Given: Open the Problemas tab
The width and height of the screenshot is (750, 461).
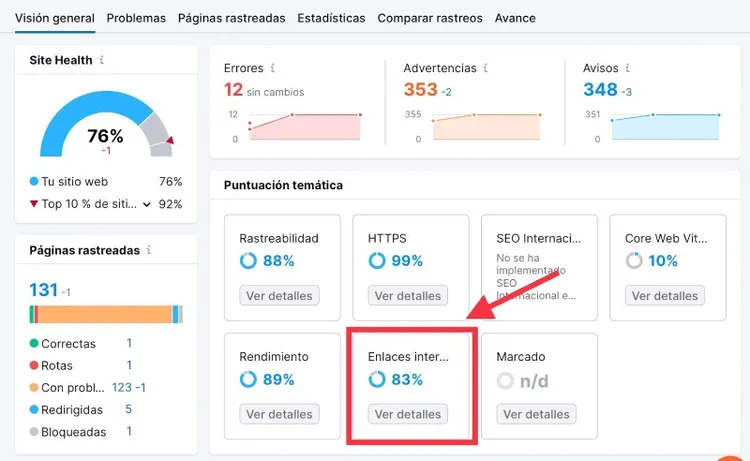Looking at the screenshot, I should point(136,18).
